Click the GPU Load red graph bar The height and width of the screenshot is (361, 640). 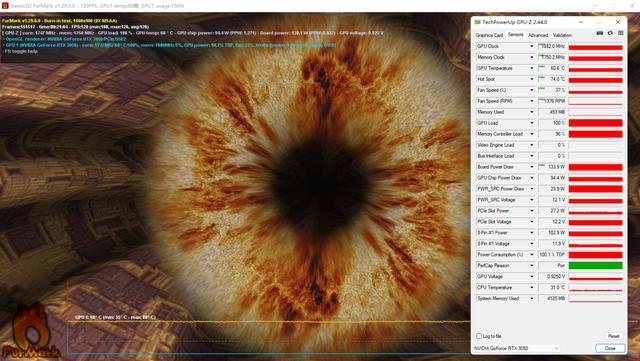(x=596, y=123)
